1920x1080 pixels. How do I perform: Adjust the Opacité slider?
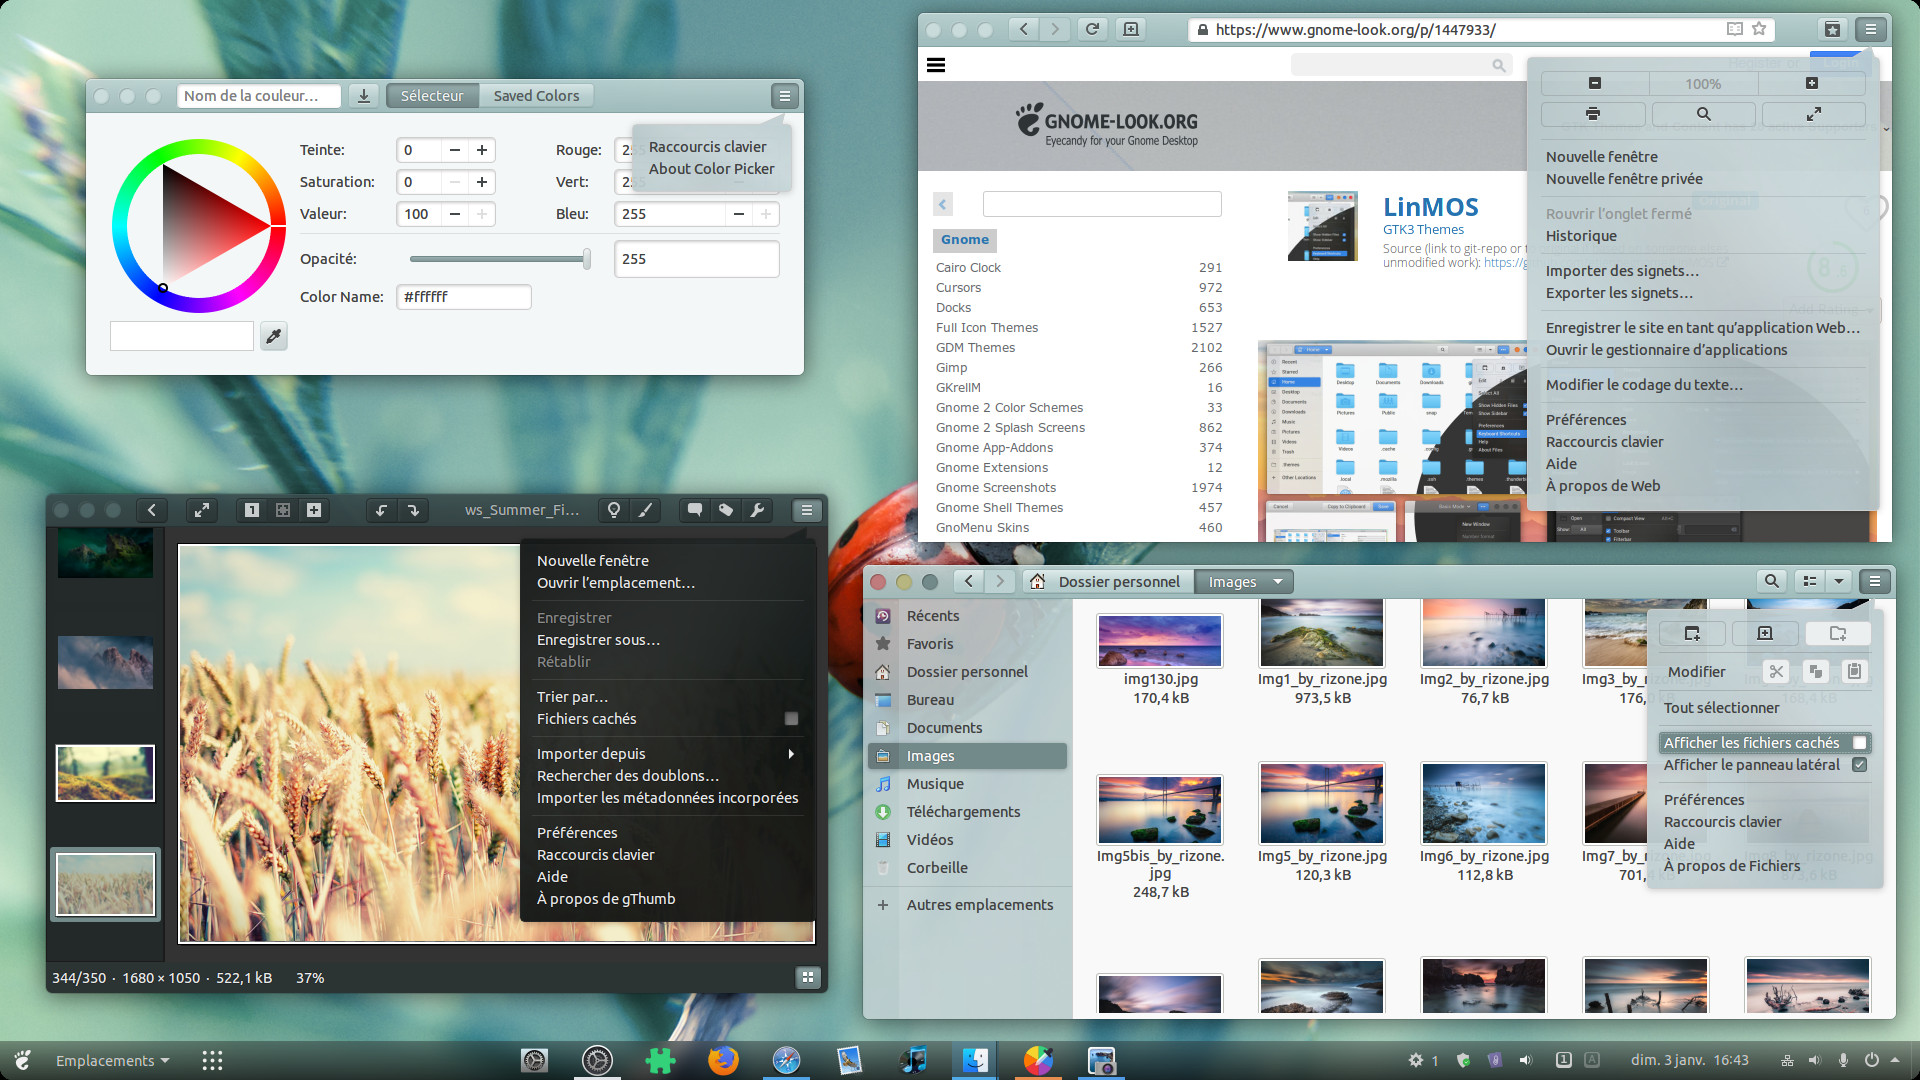click(x=499, y=259)
